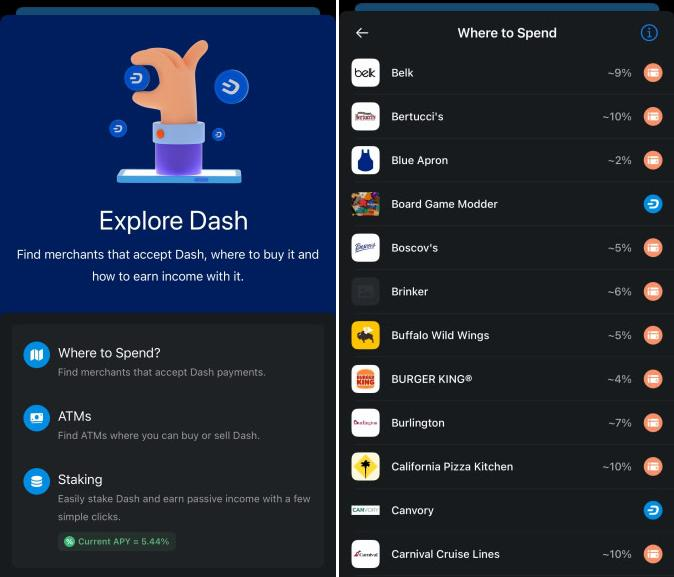674x577 pixels.
Task: Tap the Burlington logo icon
Action: [365, 423]
